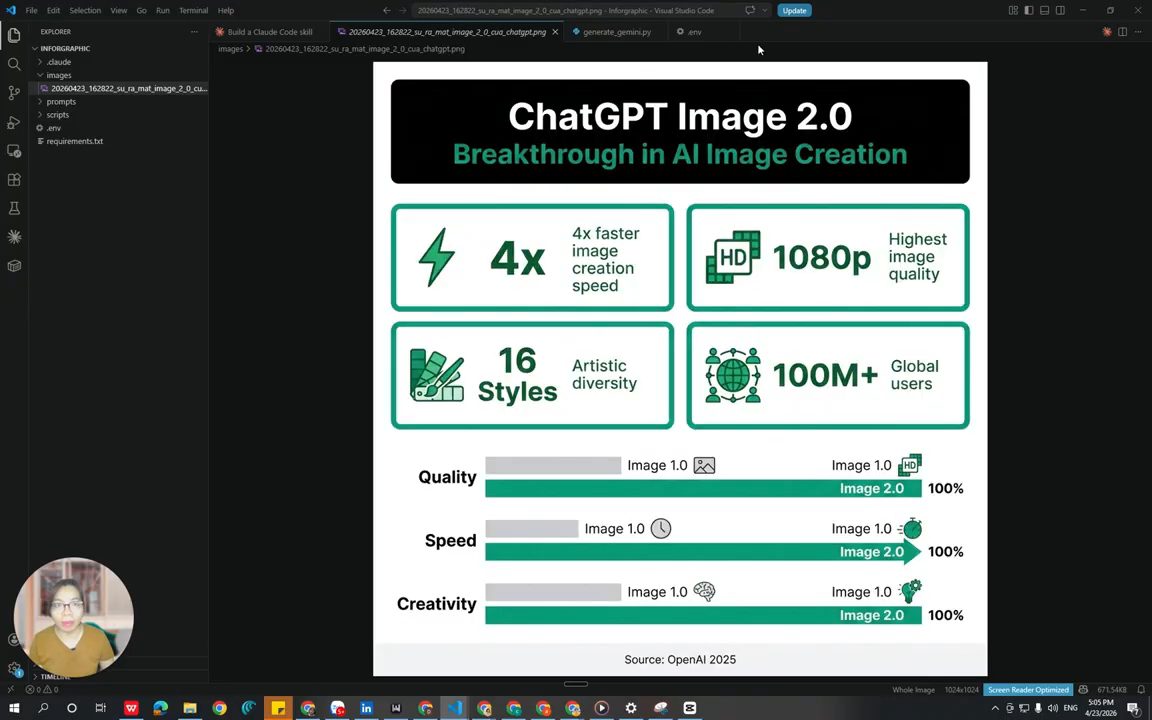Toggle the secondary side bar
Screen dimensions: 1152x720
[1060, 10]
